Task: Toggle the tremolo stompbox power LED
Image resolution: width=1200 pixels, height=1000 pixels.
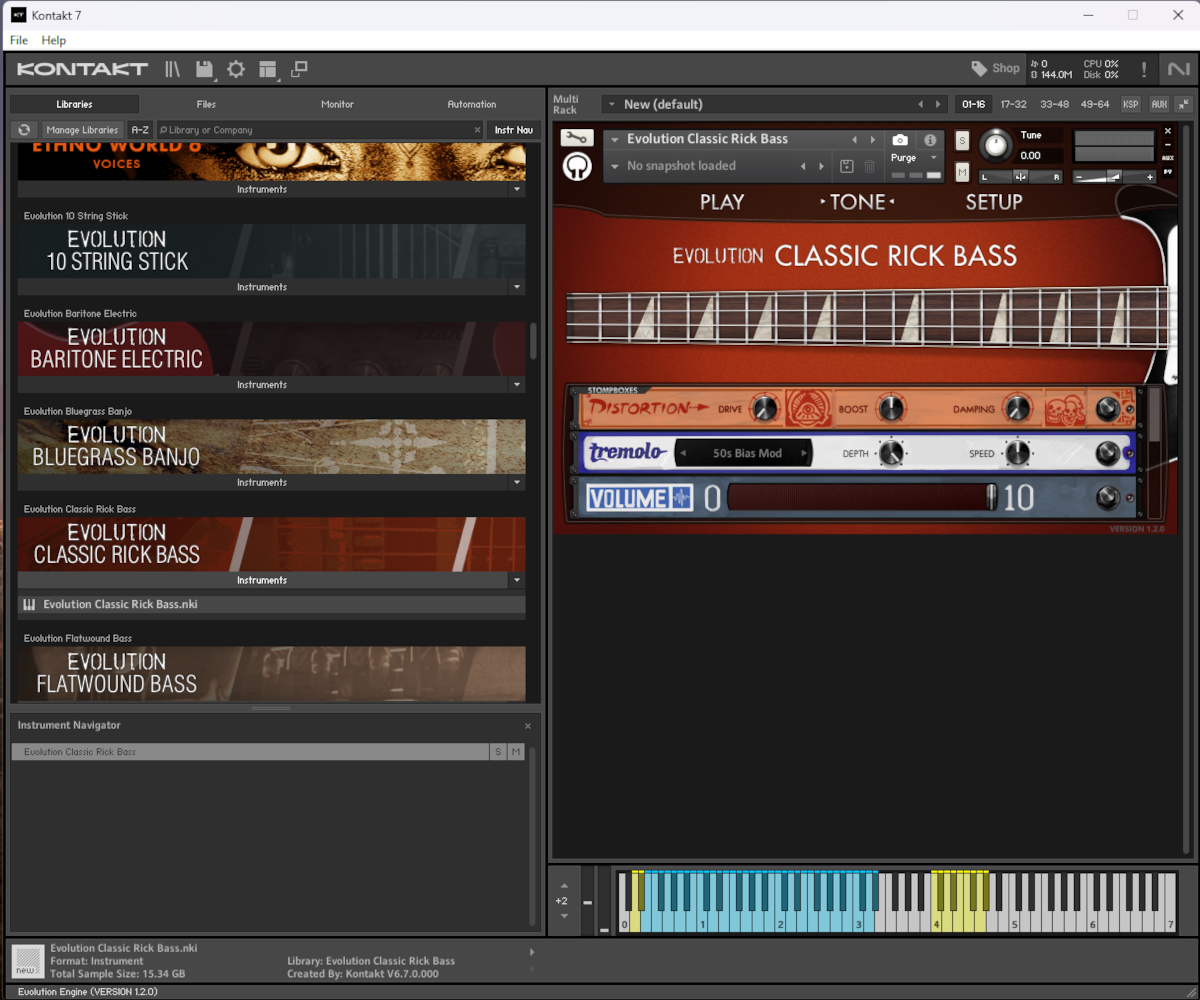Action: pyautogui.click(x=1129, y=454)
